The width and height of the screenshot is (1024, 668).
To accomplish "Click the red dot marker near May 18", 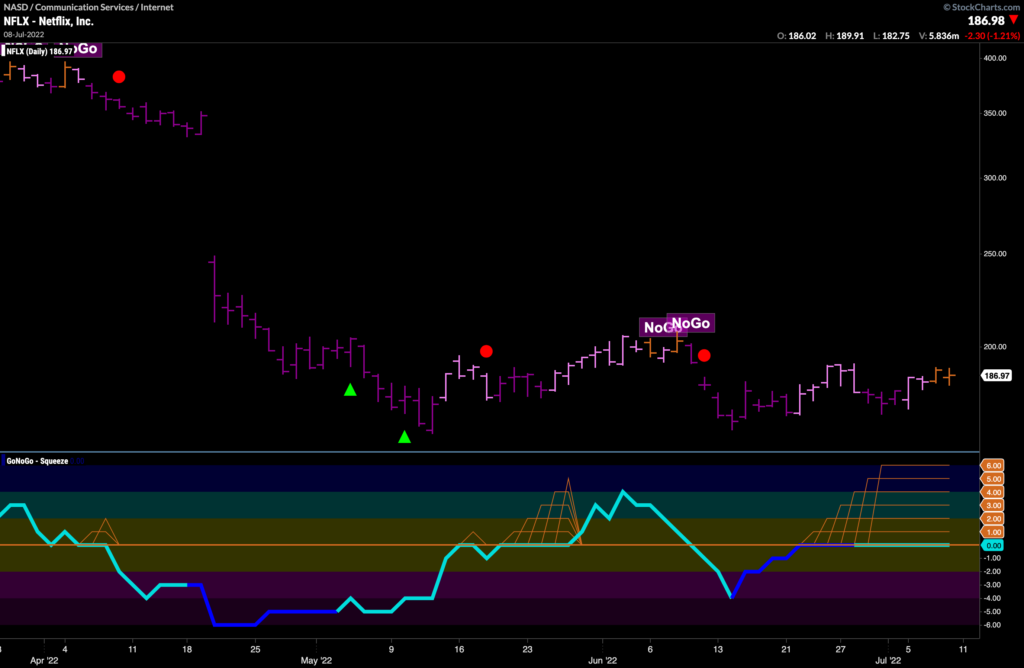I will point(486,351).
